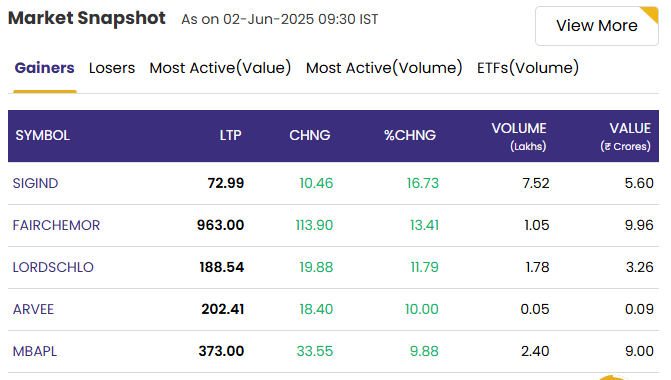This screenshot has height=380, width=671.
Task: Open the FAIRCHEMOR symbol link
Action: (56, 225)
